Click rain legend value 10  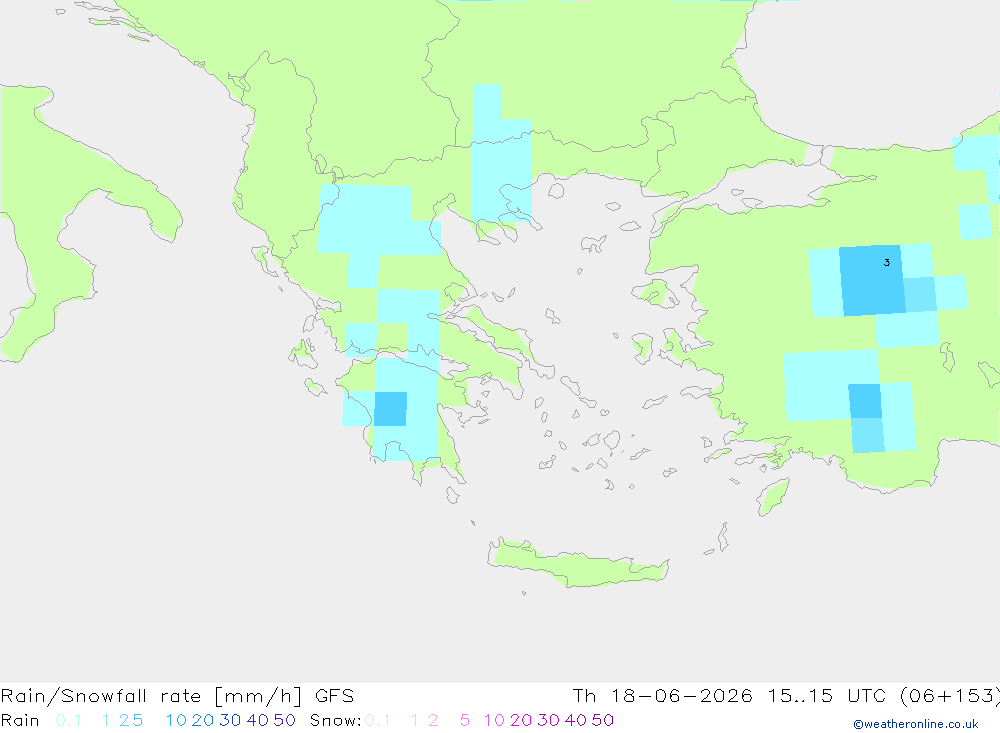tap(176, 720)
